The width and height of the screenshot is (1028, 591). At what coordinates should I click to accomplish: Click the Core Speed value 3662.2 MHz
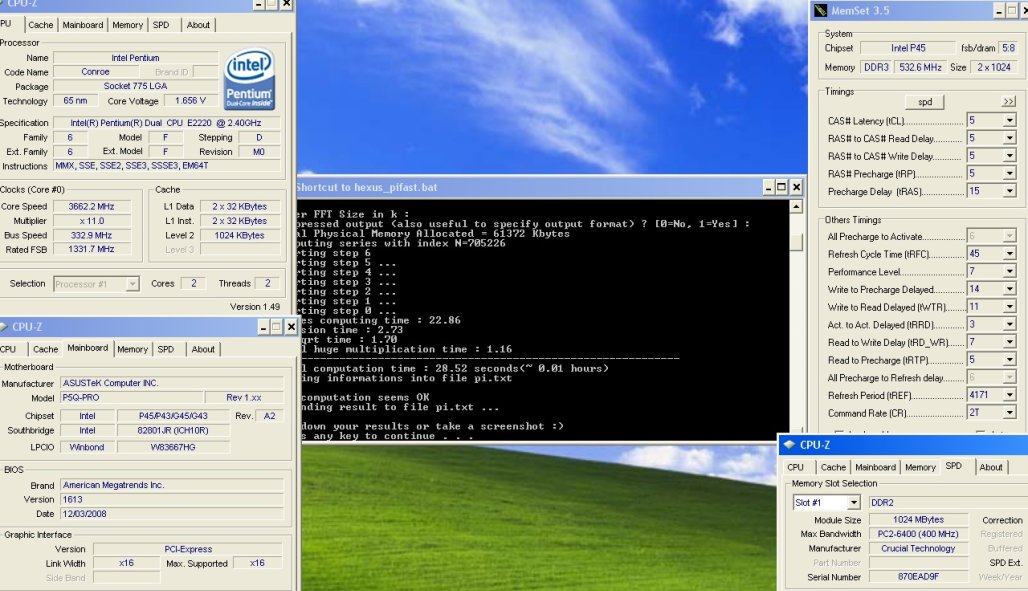(x=91, y=207)
